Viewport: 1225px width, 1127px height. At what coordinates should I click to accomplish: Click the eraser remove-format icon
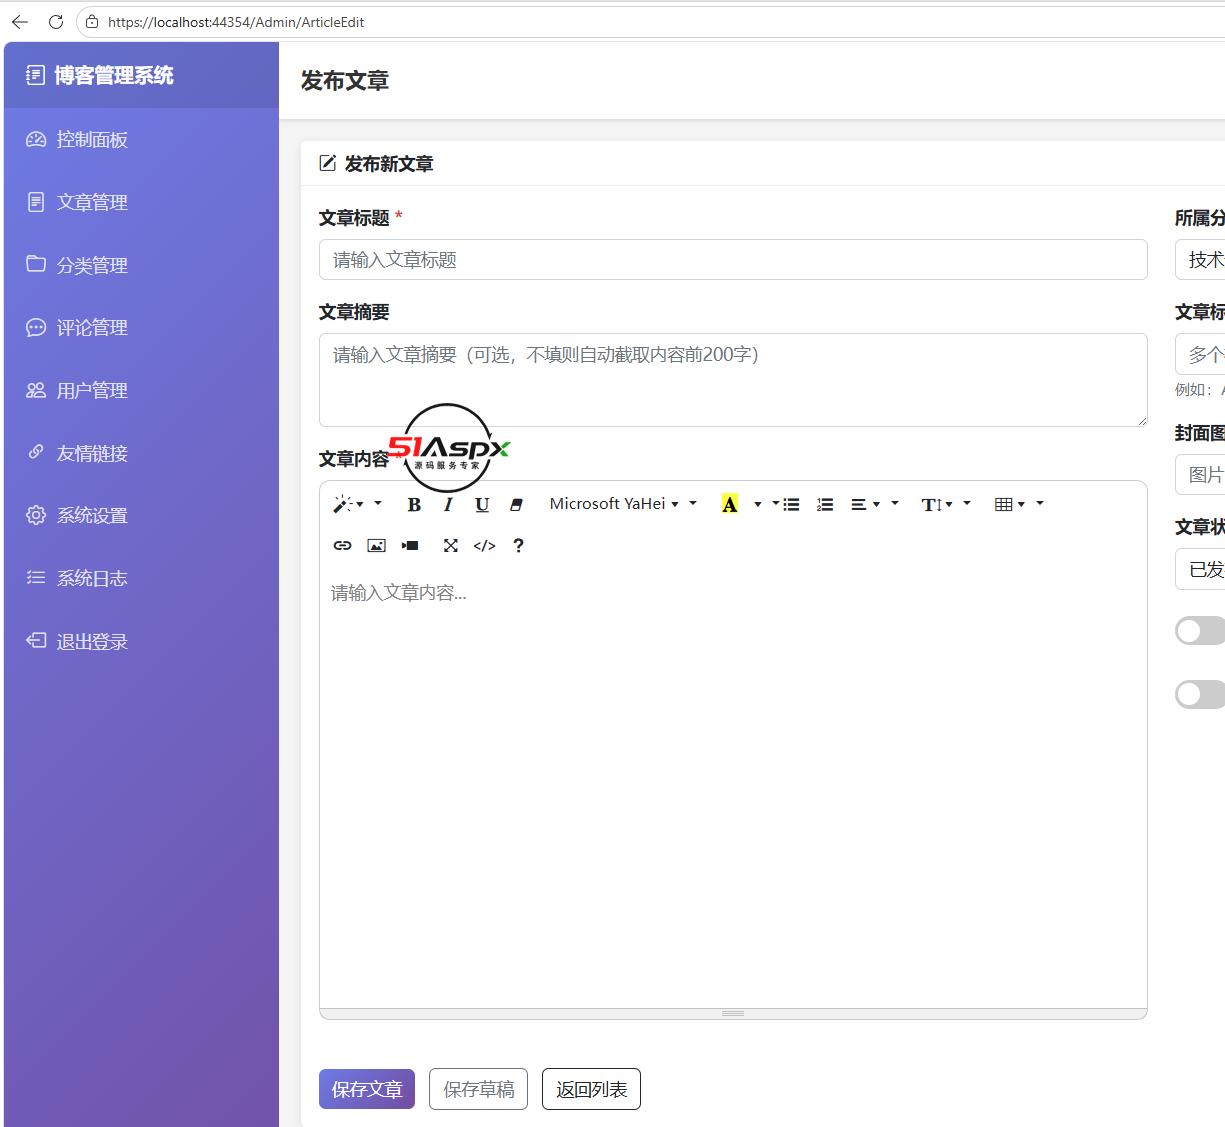(516, 505)
